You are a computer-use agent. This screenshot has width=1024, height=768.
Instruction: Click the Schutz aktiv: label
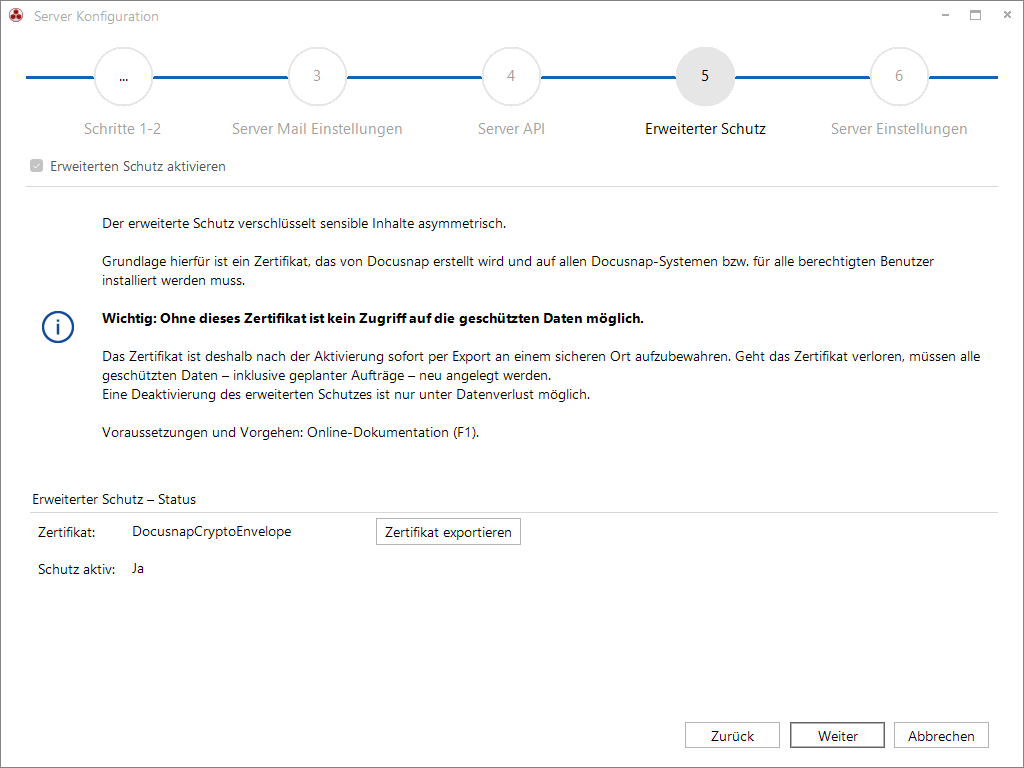click(x=76, y=569)
